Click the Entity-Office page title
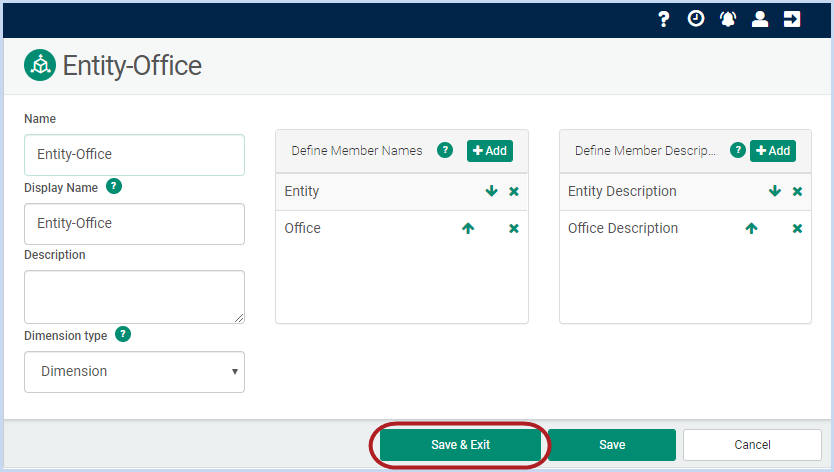 [132, 65]
